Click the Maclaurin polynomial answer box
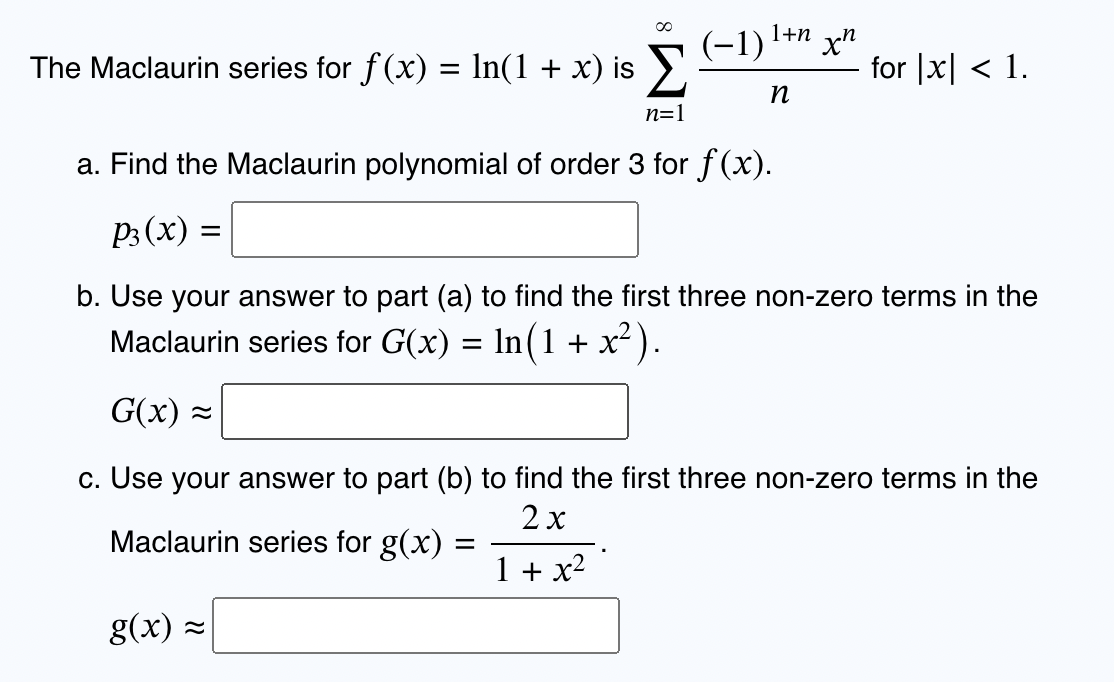Viewport: 1114px width, 682px height. [434, 229]
